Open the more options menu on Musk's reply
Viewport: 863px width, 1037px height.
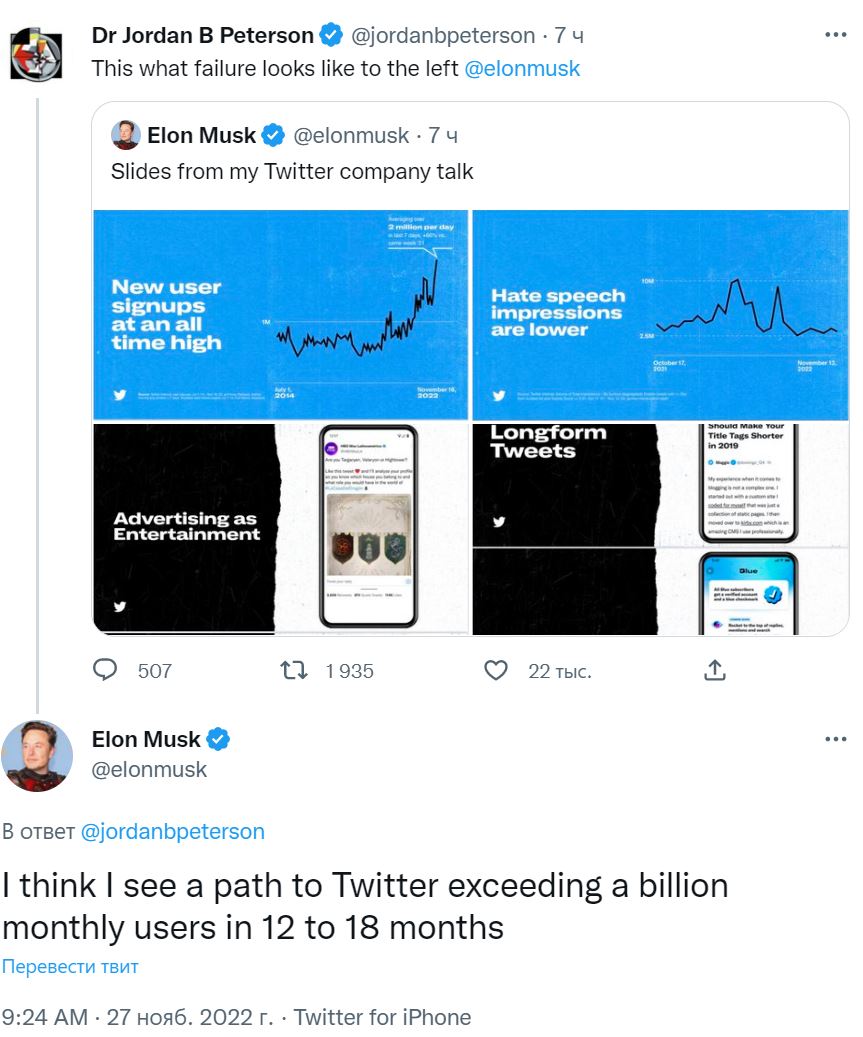(835, 739)
